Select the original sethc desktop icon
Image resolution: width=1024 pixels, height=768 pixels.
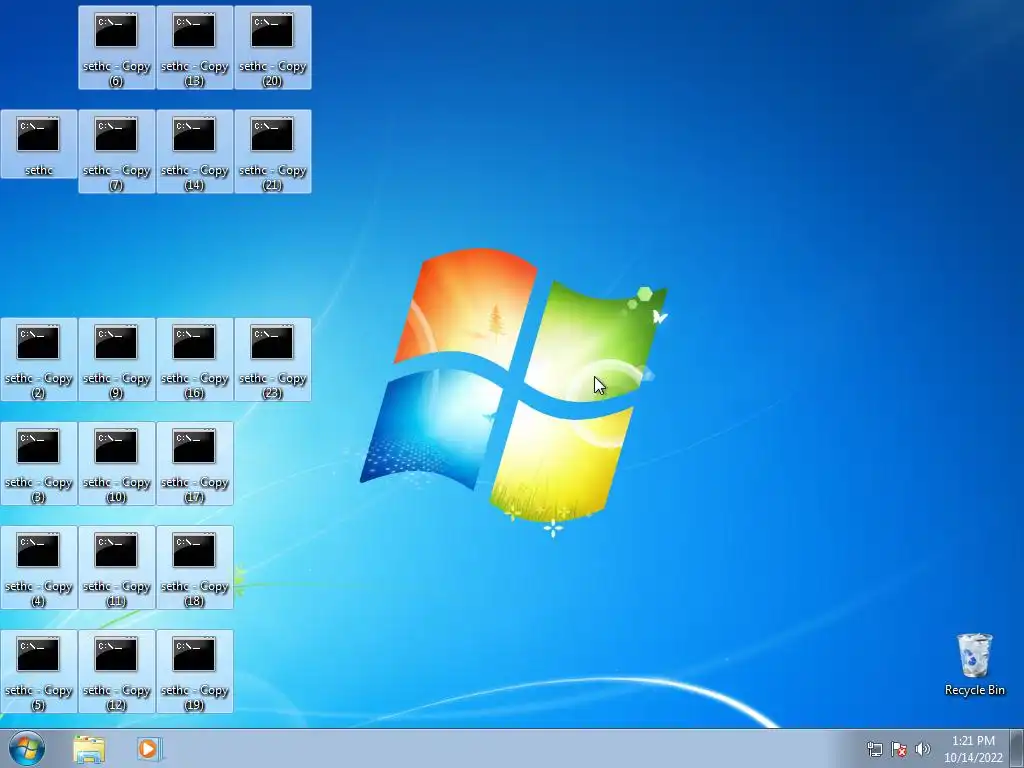39,144
